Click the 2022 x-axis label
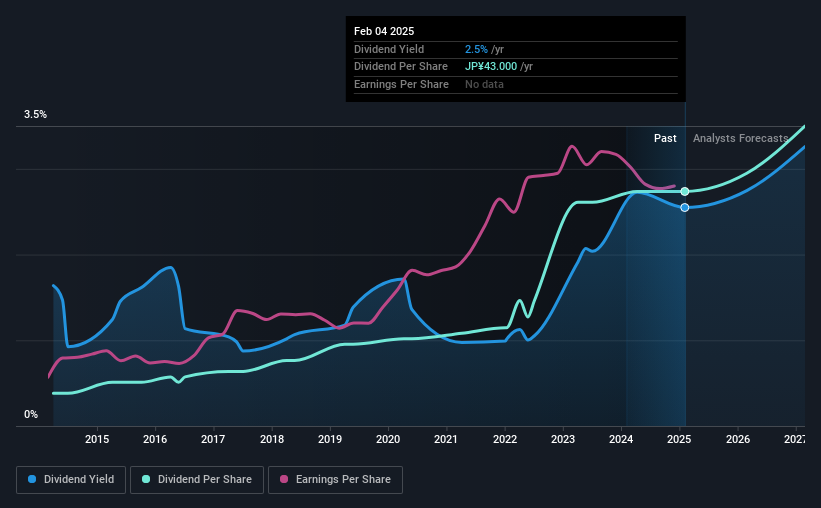The image size is (821, 508). [505, 439]
